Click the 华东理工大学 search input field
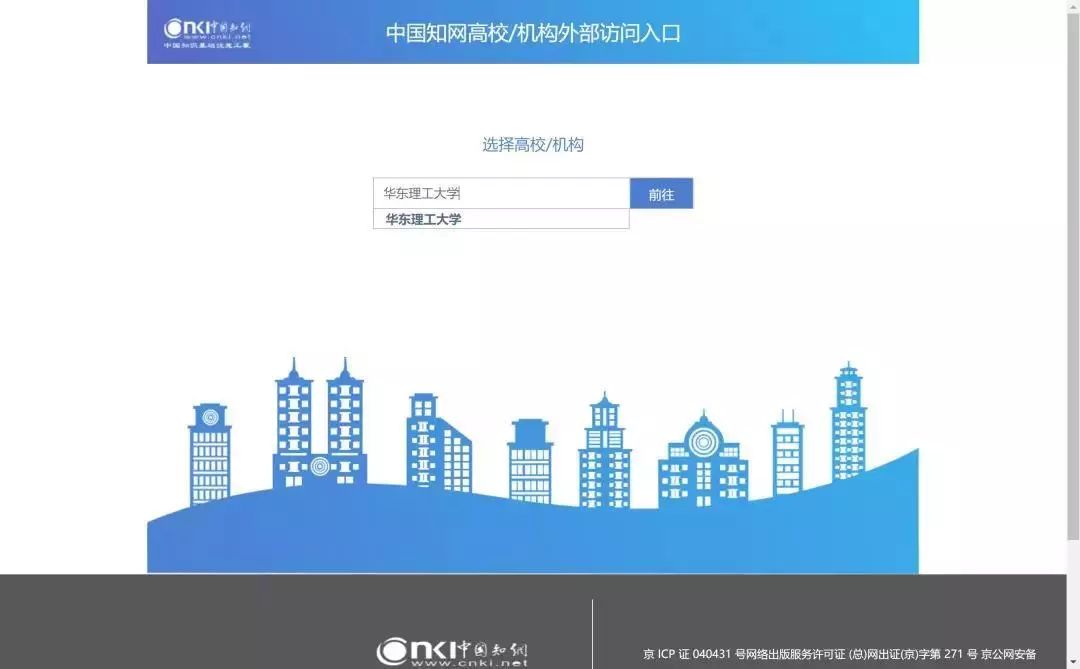Image resolution: width=1080 pixels, height=669 pixels. point(501,193)
